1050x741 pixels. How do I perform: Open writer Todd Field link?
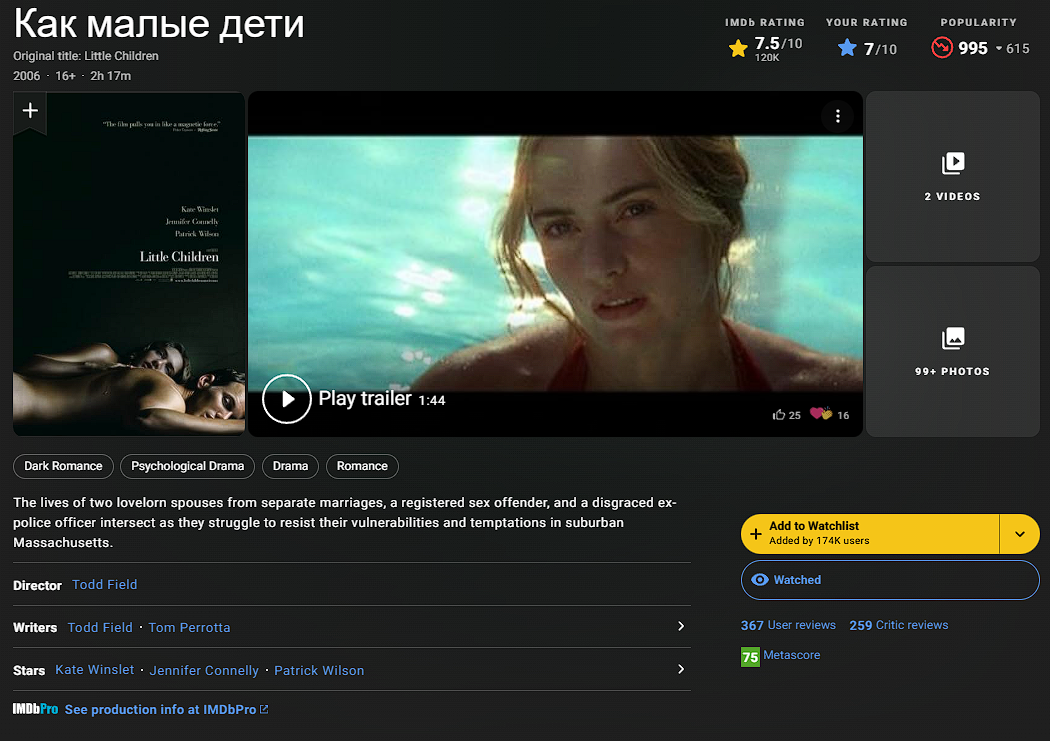(x=100, y=628)
